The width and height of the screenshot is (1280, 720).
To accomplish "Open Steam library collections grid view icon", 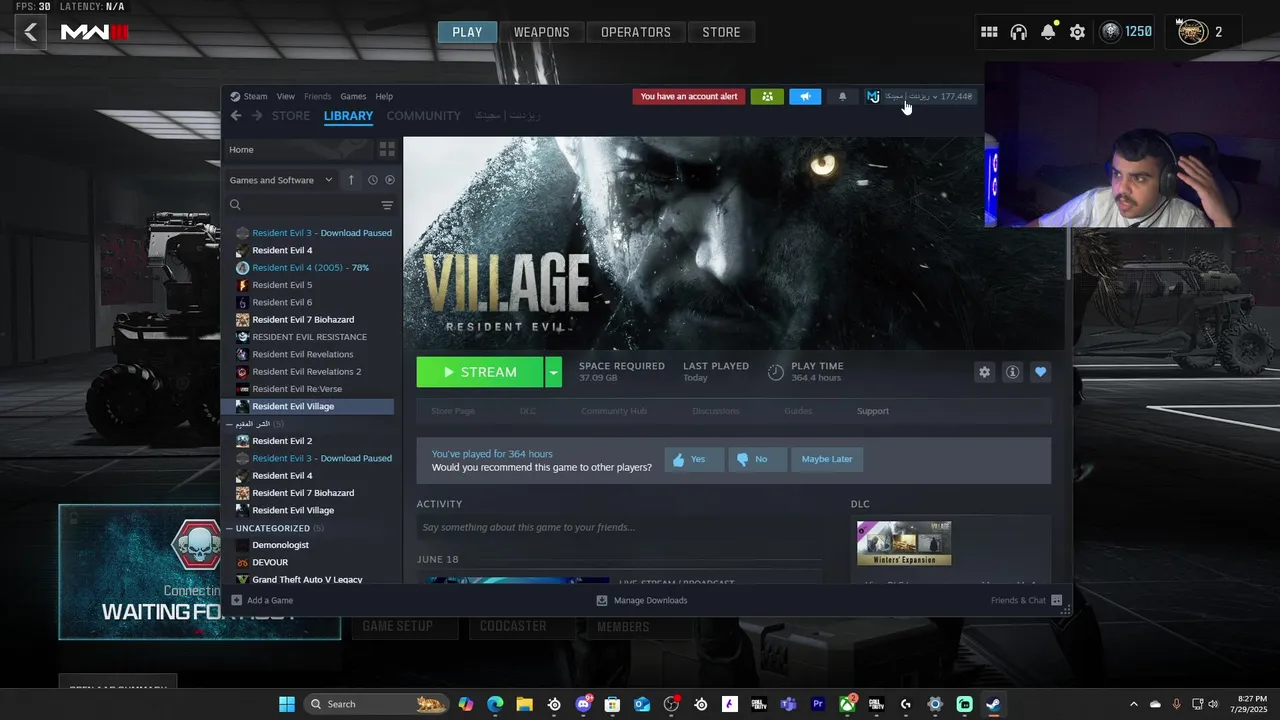I will [387, 149].
